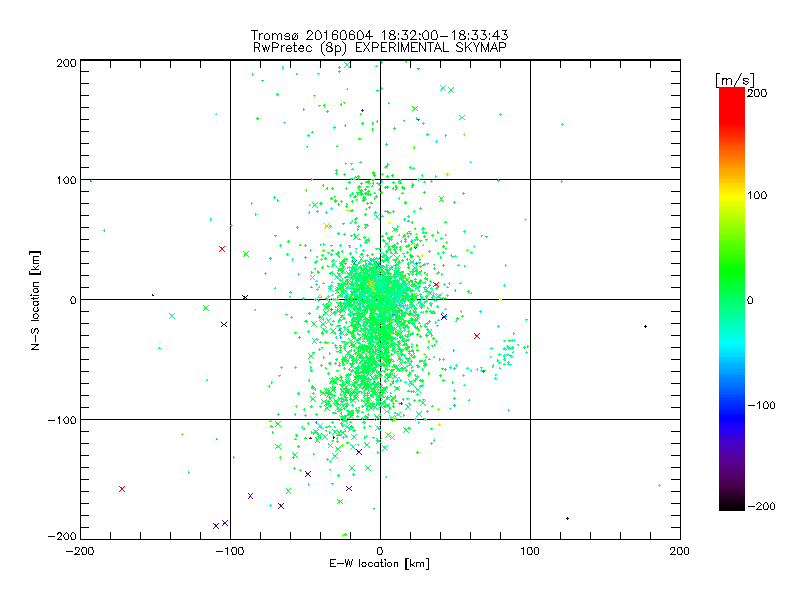Click the plot title with the Tromsø date and time

(x=380, y=35)
